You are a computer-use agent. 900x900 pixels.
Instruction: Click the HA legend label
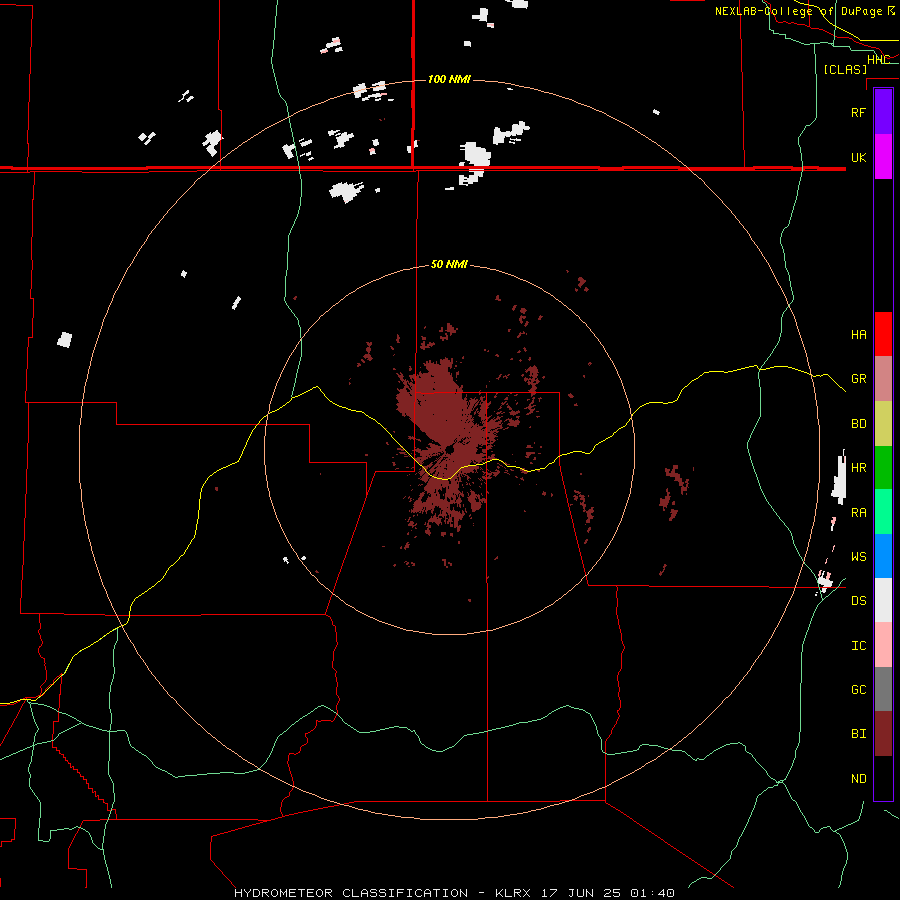858,335
